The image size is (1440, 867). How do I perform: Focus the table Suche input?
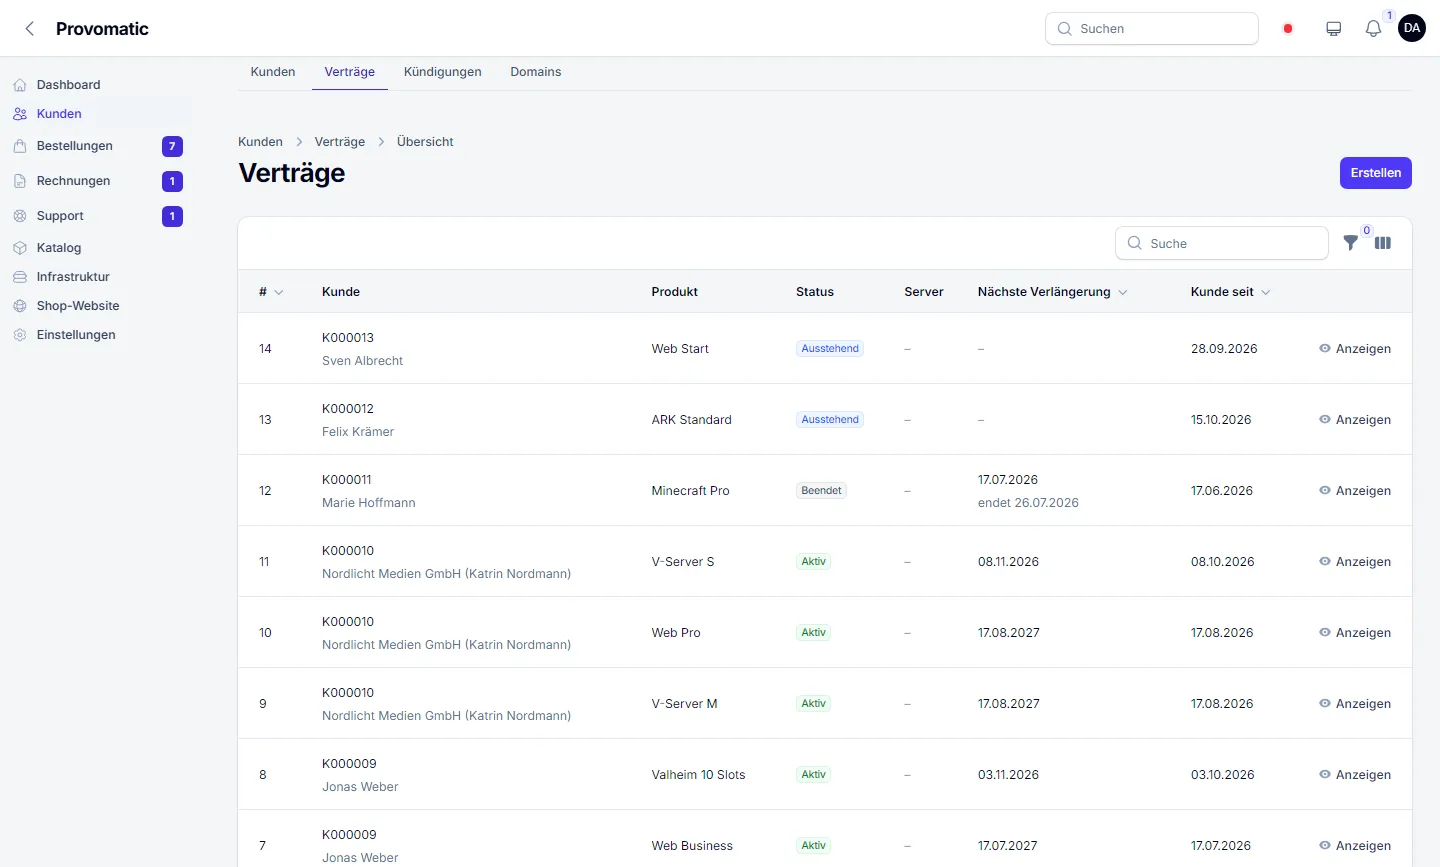tap(1222, 243)
